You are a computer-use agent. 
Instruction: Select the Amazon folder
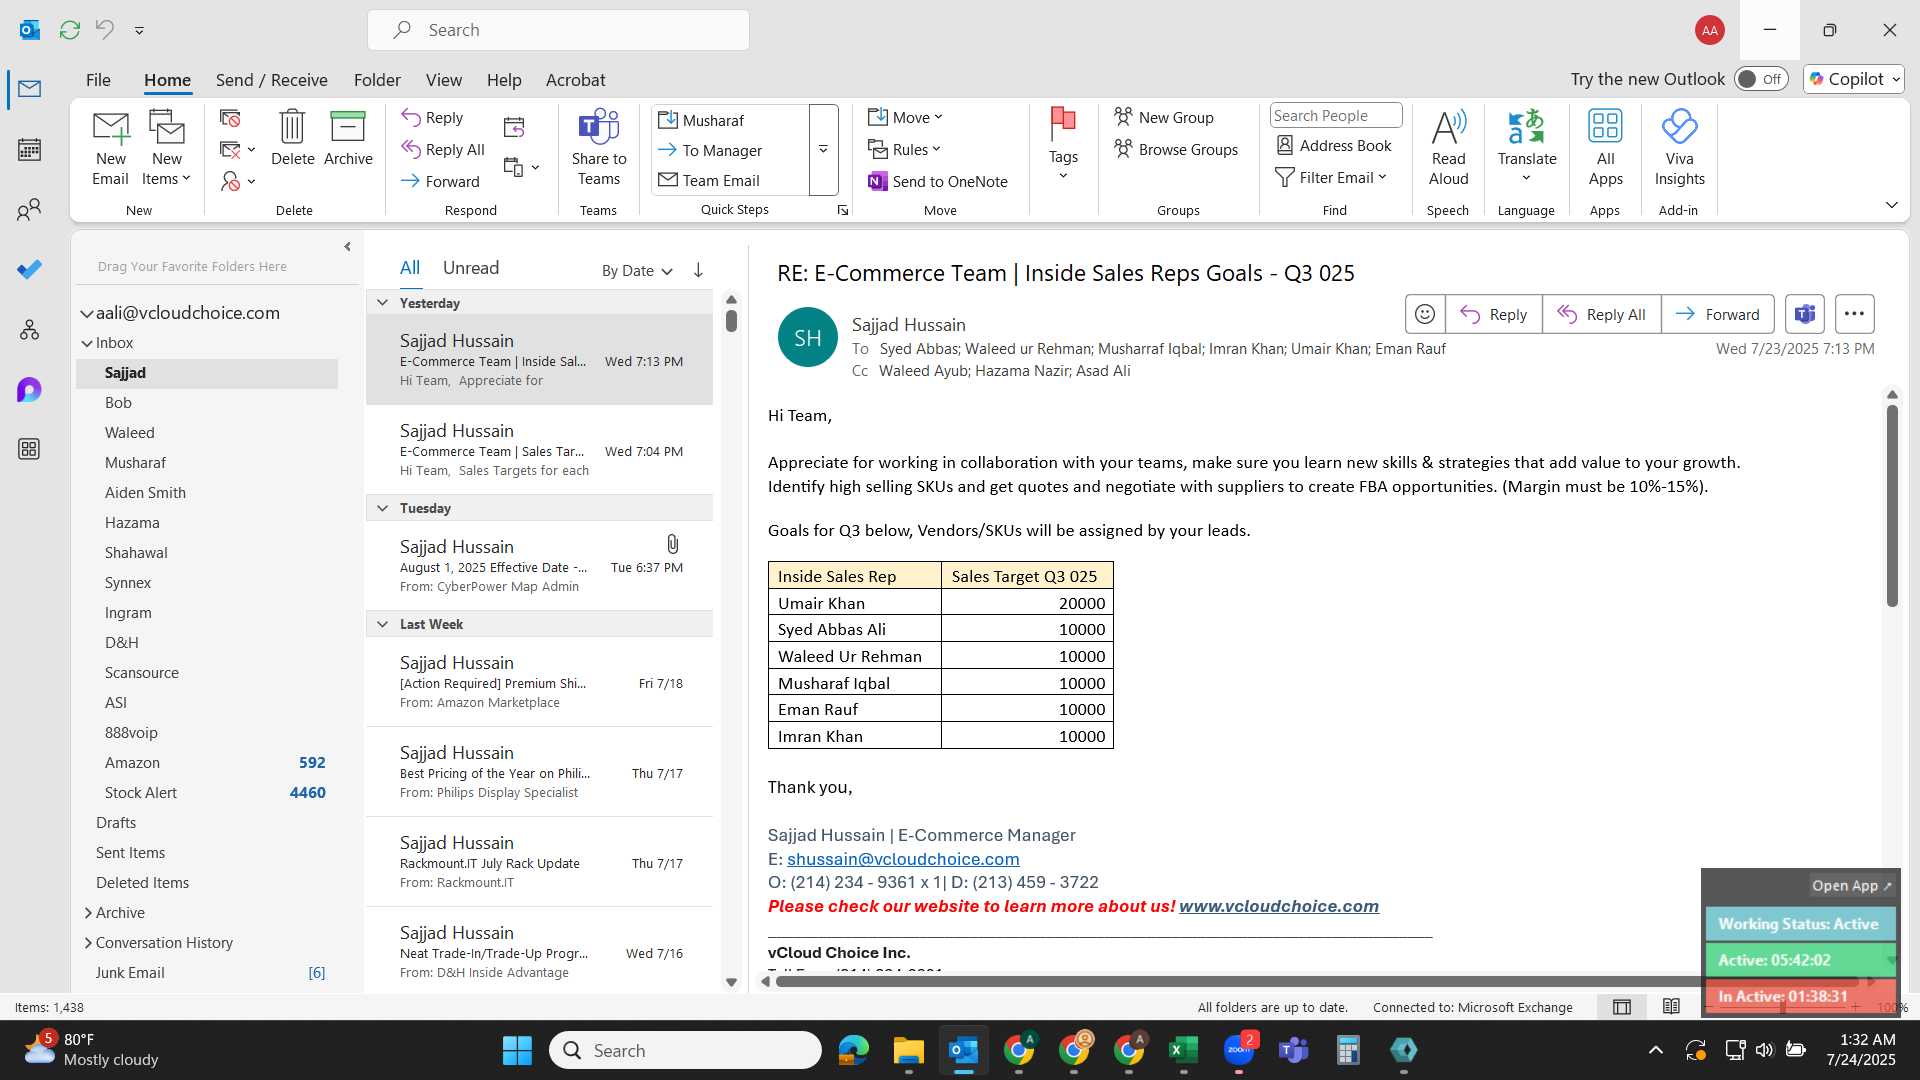coord(207,763)
